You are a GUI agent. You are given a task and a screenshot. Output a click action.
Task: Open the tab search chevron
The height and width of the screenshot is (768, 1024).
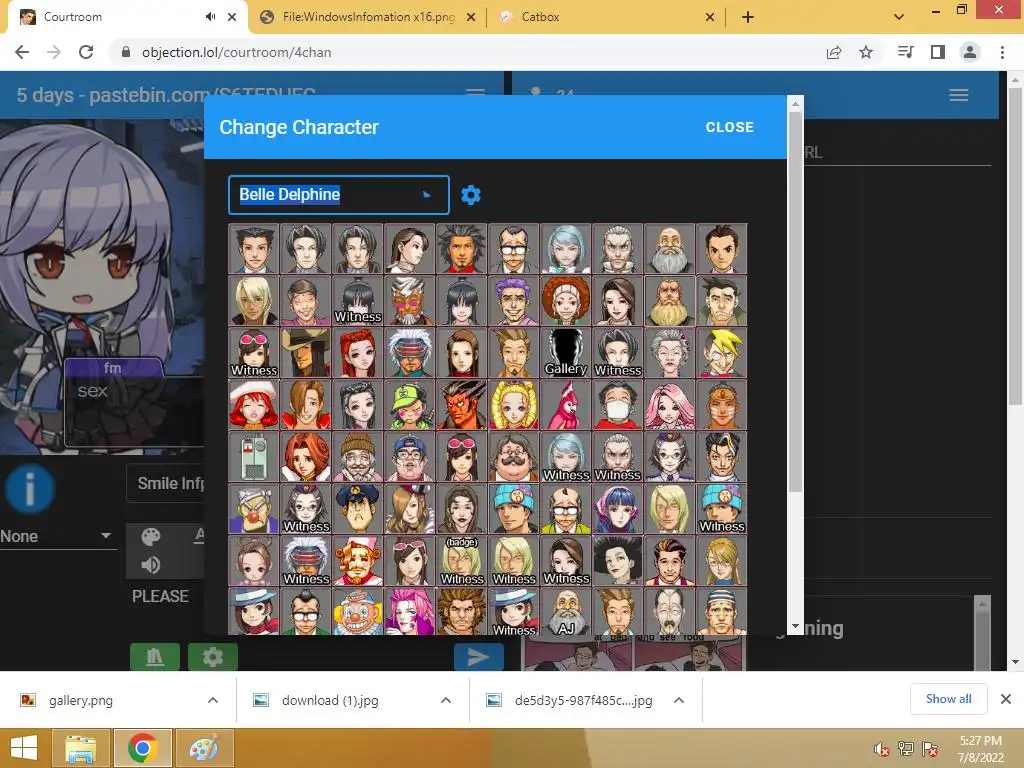coord(899,17)
